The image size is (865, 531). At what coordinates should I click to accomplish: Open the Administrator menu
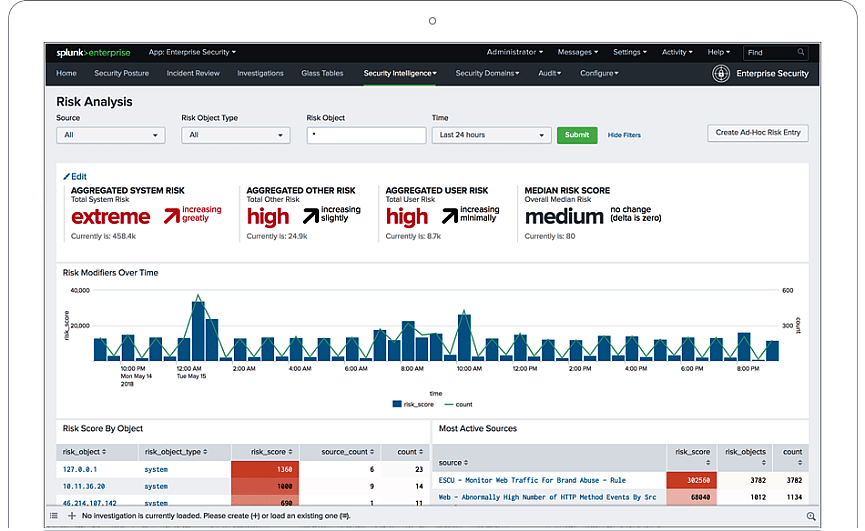click(514, 52)
